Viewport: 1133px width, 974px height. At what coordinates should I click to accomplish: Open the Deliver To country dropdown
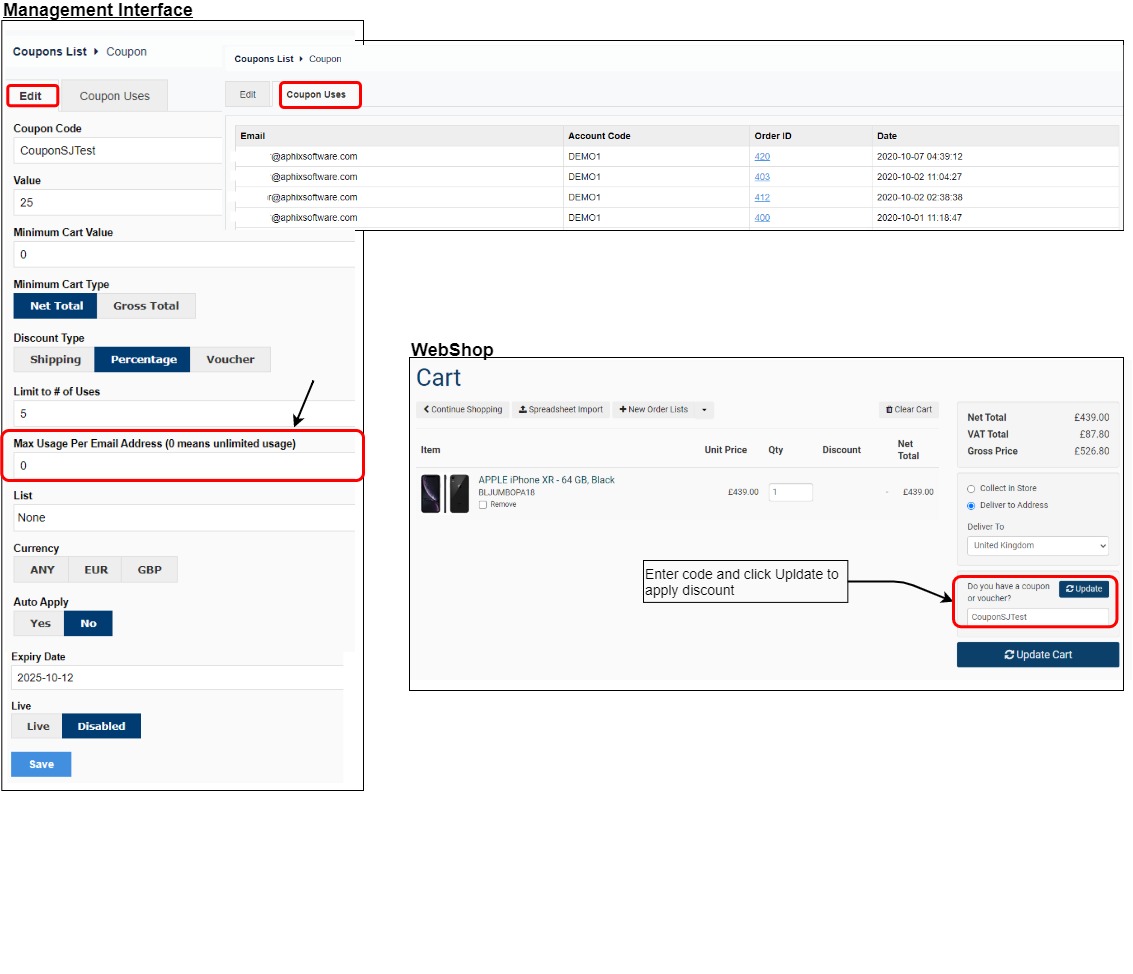coord(1037,545)
